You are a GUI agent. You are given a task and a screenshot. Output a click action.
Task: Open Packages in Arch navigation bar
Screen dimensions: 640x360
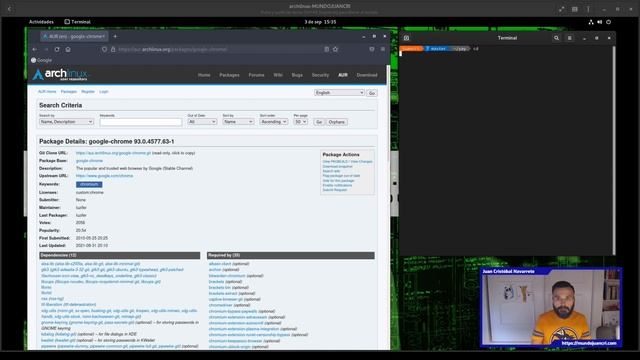(x=229, y=75)
